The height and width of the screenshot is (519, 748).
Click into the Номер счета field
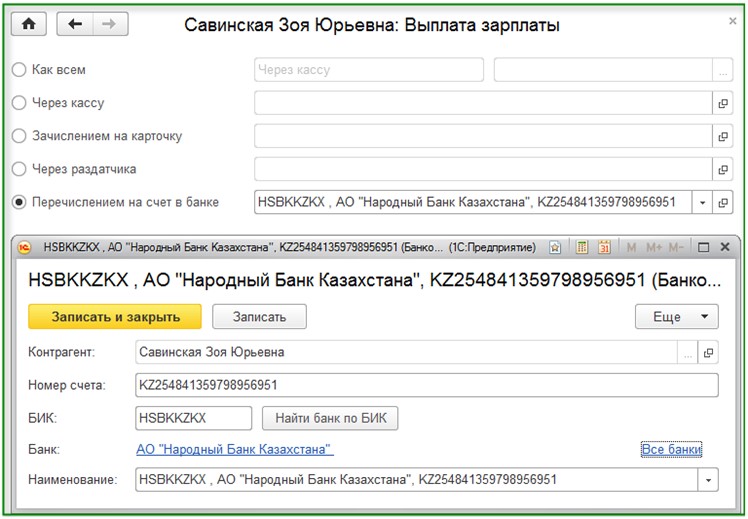coord(426,385)
